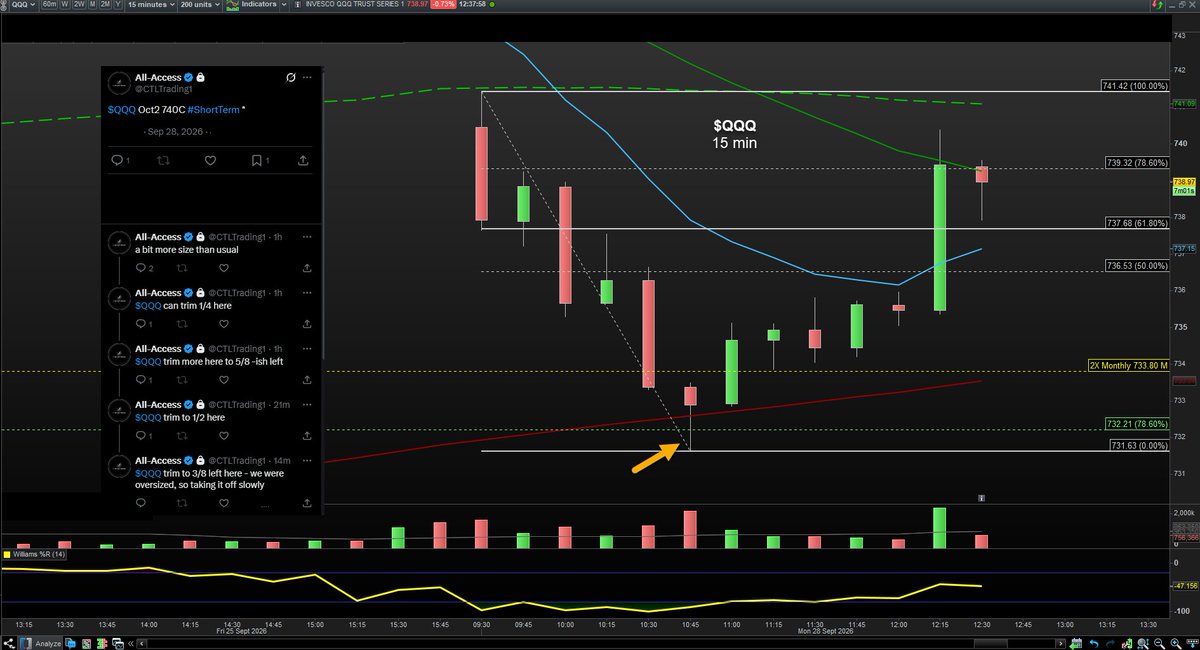This screenshot has height=650, width=1200.
Task: Click the red-green swap chart icon
Action: tap(1127, 643)
